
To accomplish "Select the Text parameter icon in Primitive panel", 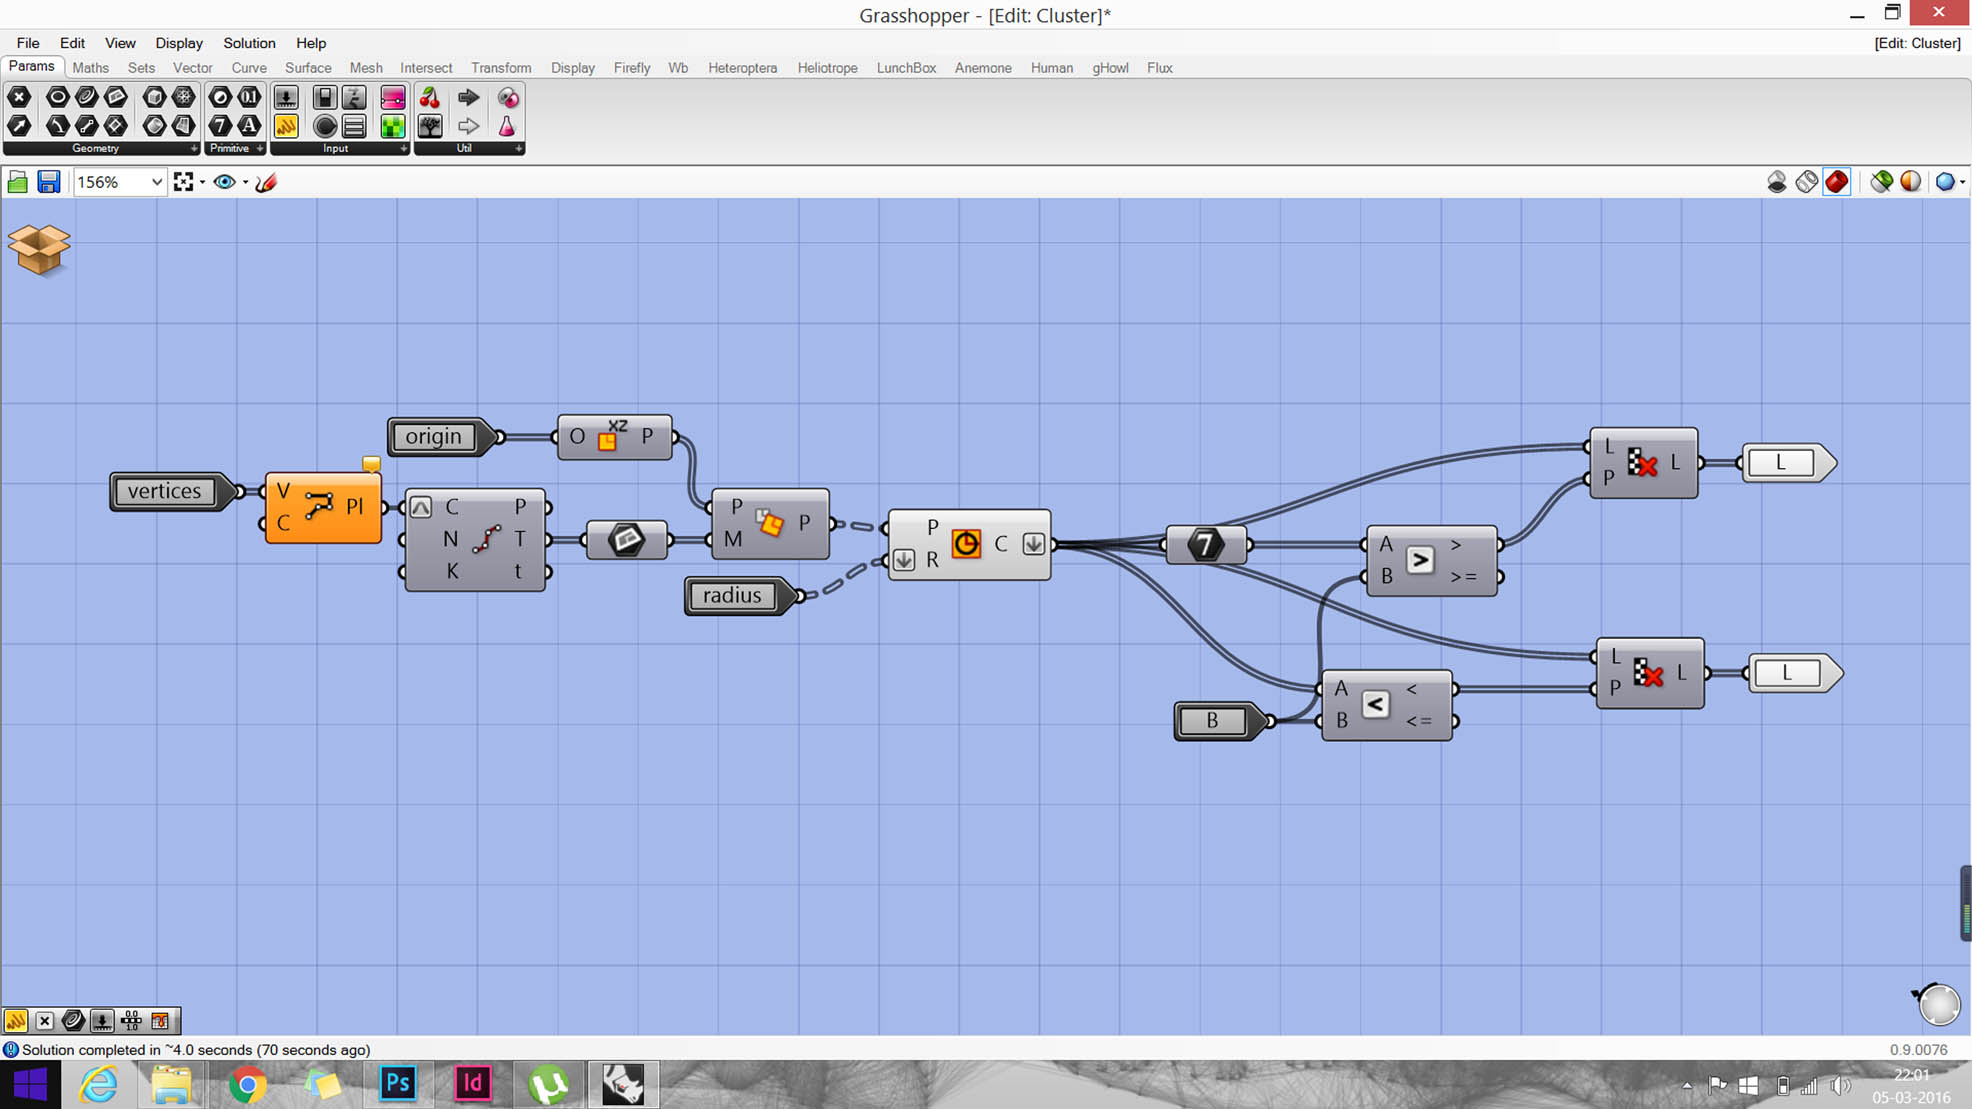I will 248,126.
